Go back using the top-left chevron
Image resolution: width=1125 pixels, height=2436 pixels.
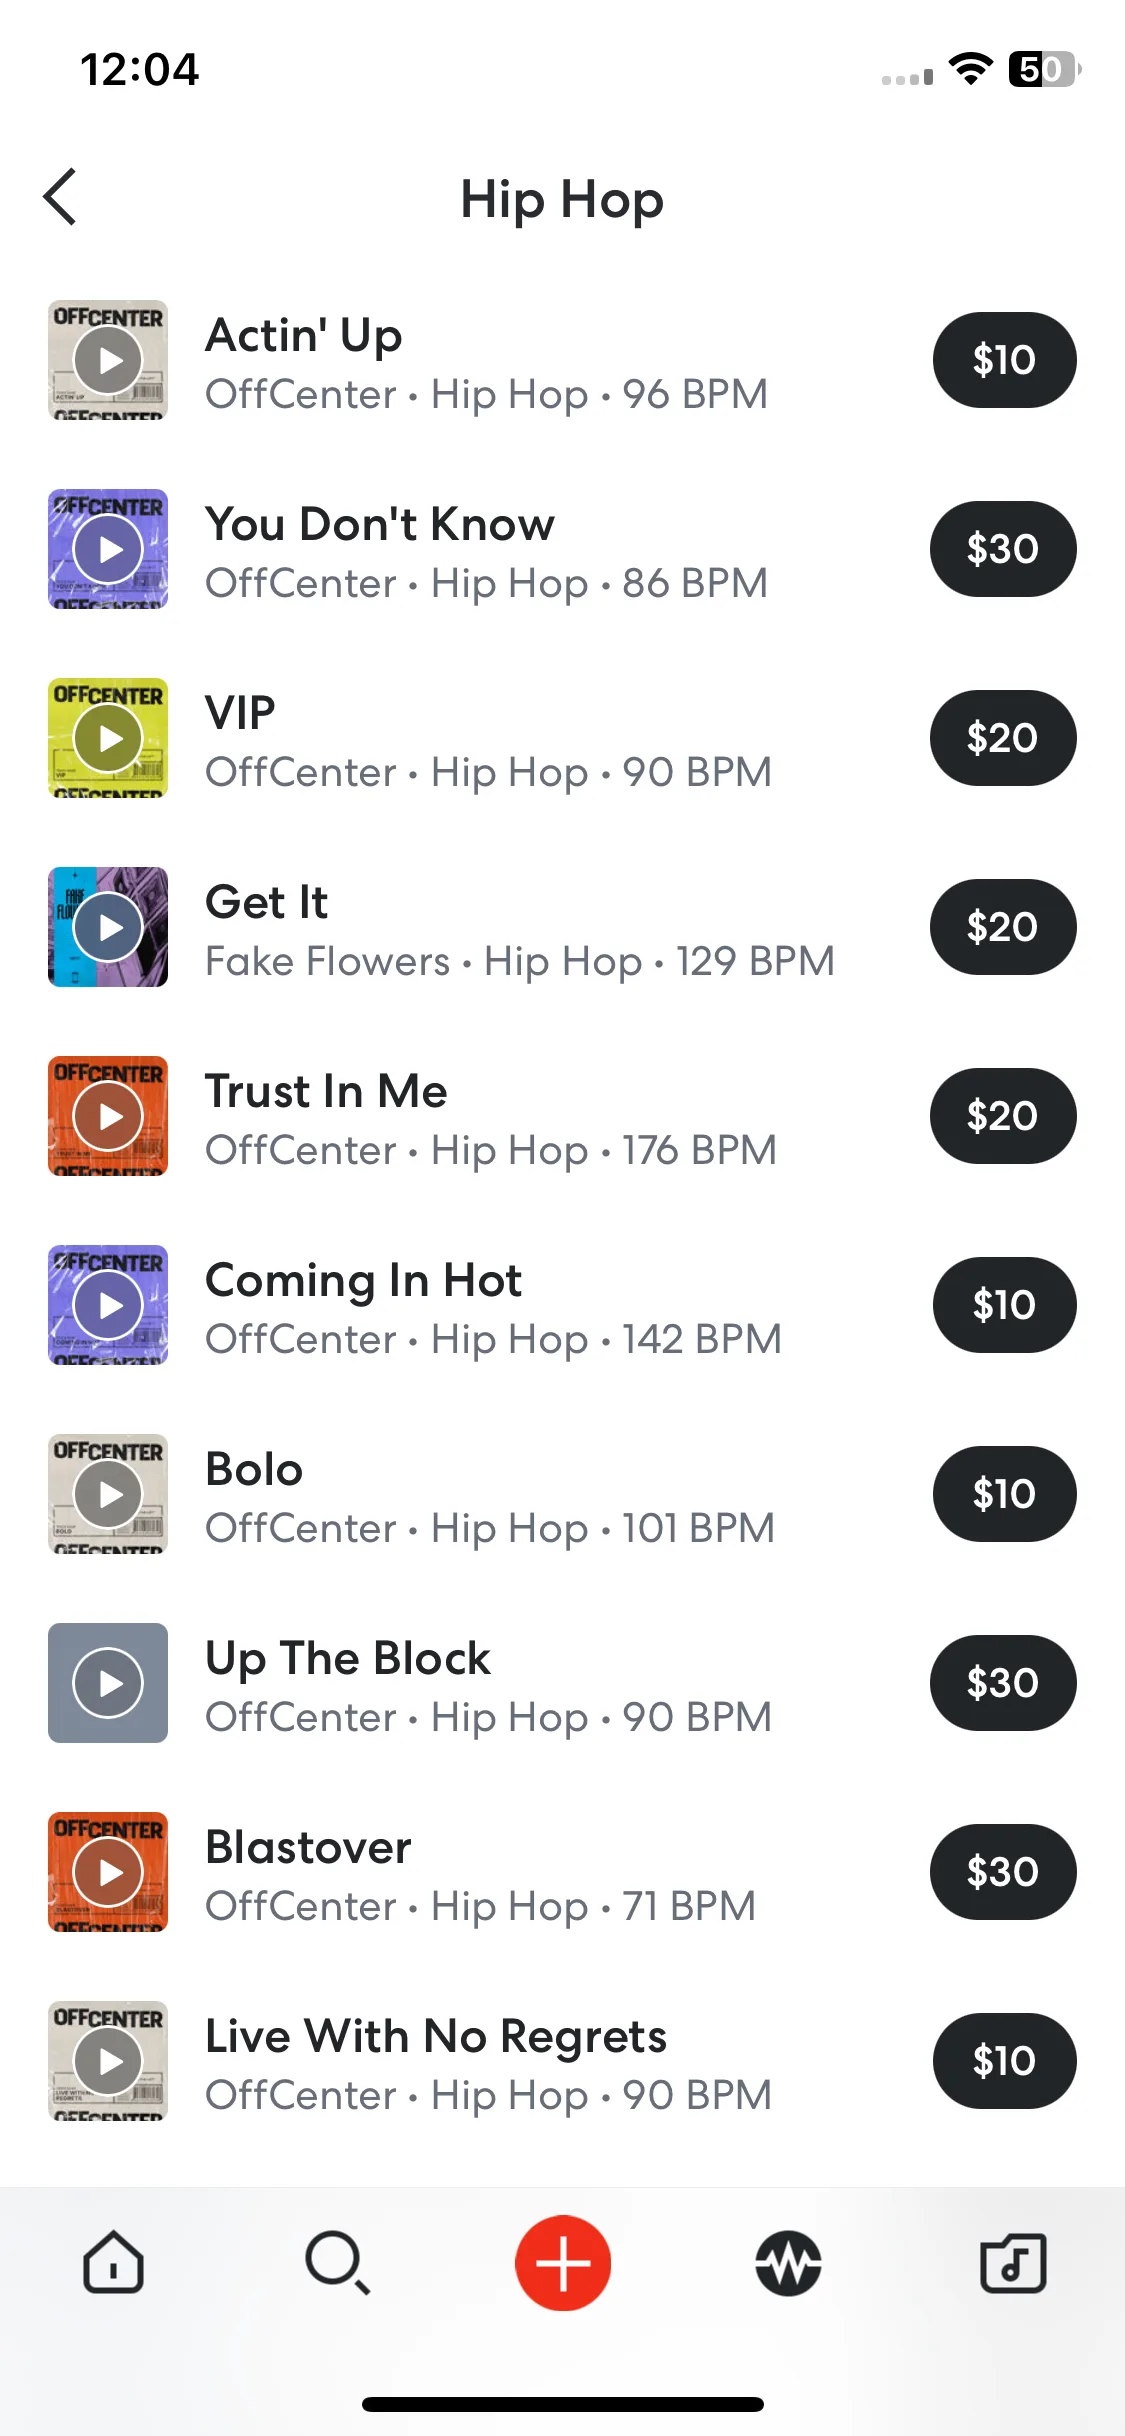pyautogui.click(x=60, y=197)
